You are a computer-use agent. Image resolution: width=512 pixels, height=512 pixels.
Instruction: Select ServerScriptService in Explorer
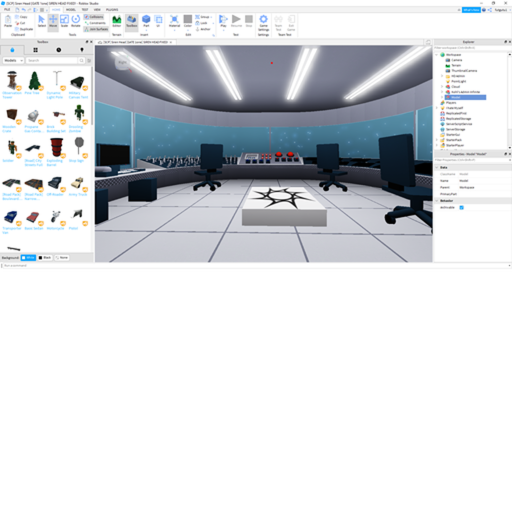[459, 124]
